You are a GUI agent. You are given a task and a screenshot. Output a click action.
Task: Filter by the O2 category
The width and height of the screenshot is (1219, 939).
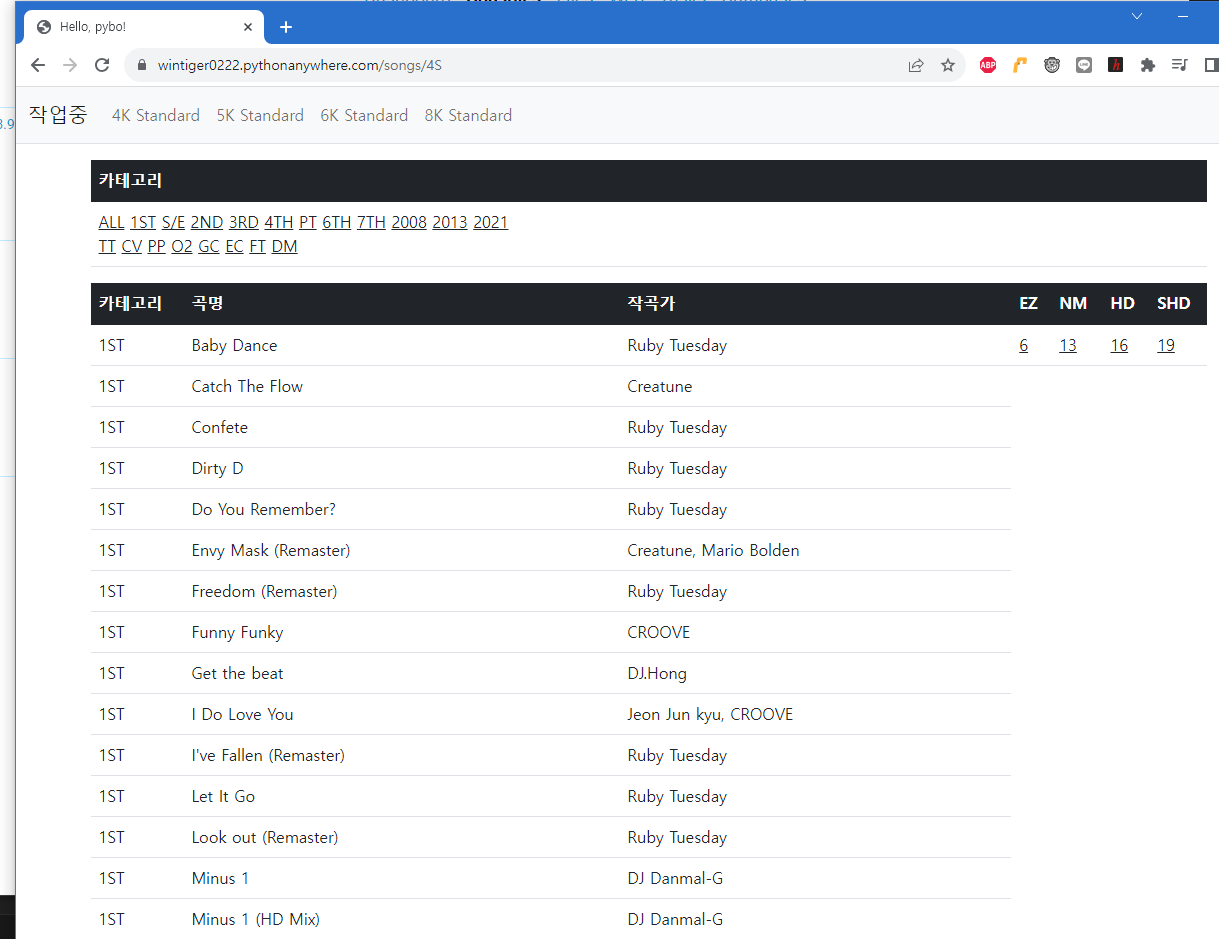coord(182,246)
